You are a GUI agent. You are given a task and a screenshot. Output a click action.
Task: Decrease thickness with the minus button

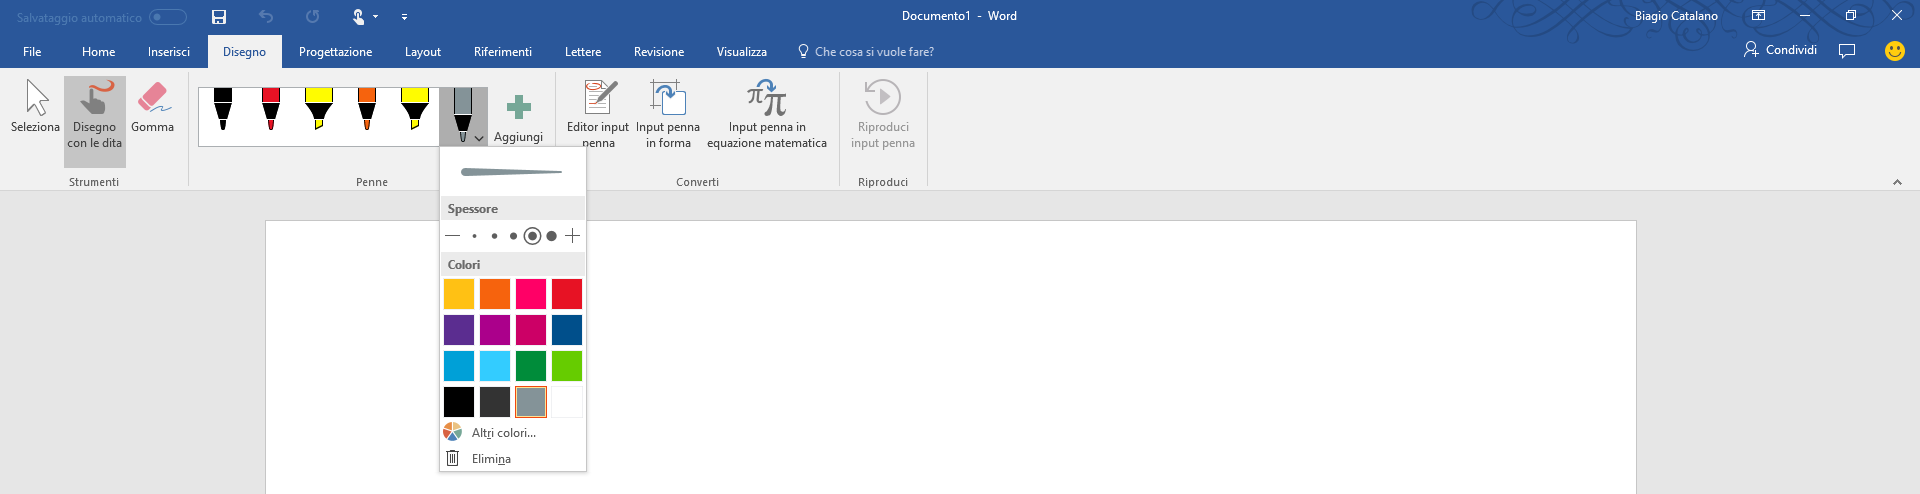pyautogui.click(x=453, y=236)
